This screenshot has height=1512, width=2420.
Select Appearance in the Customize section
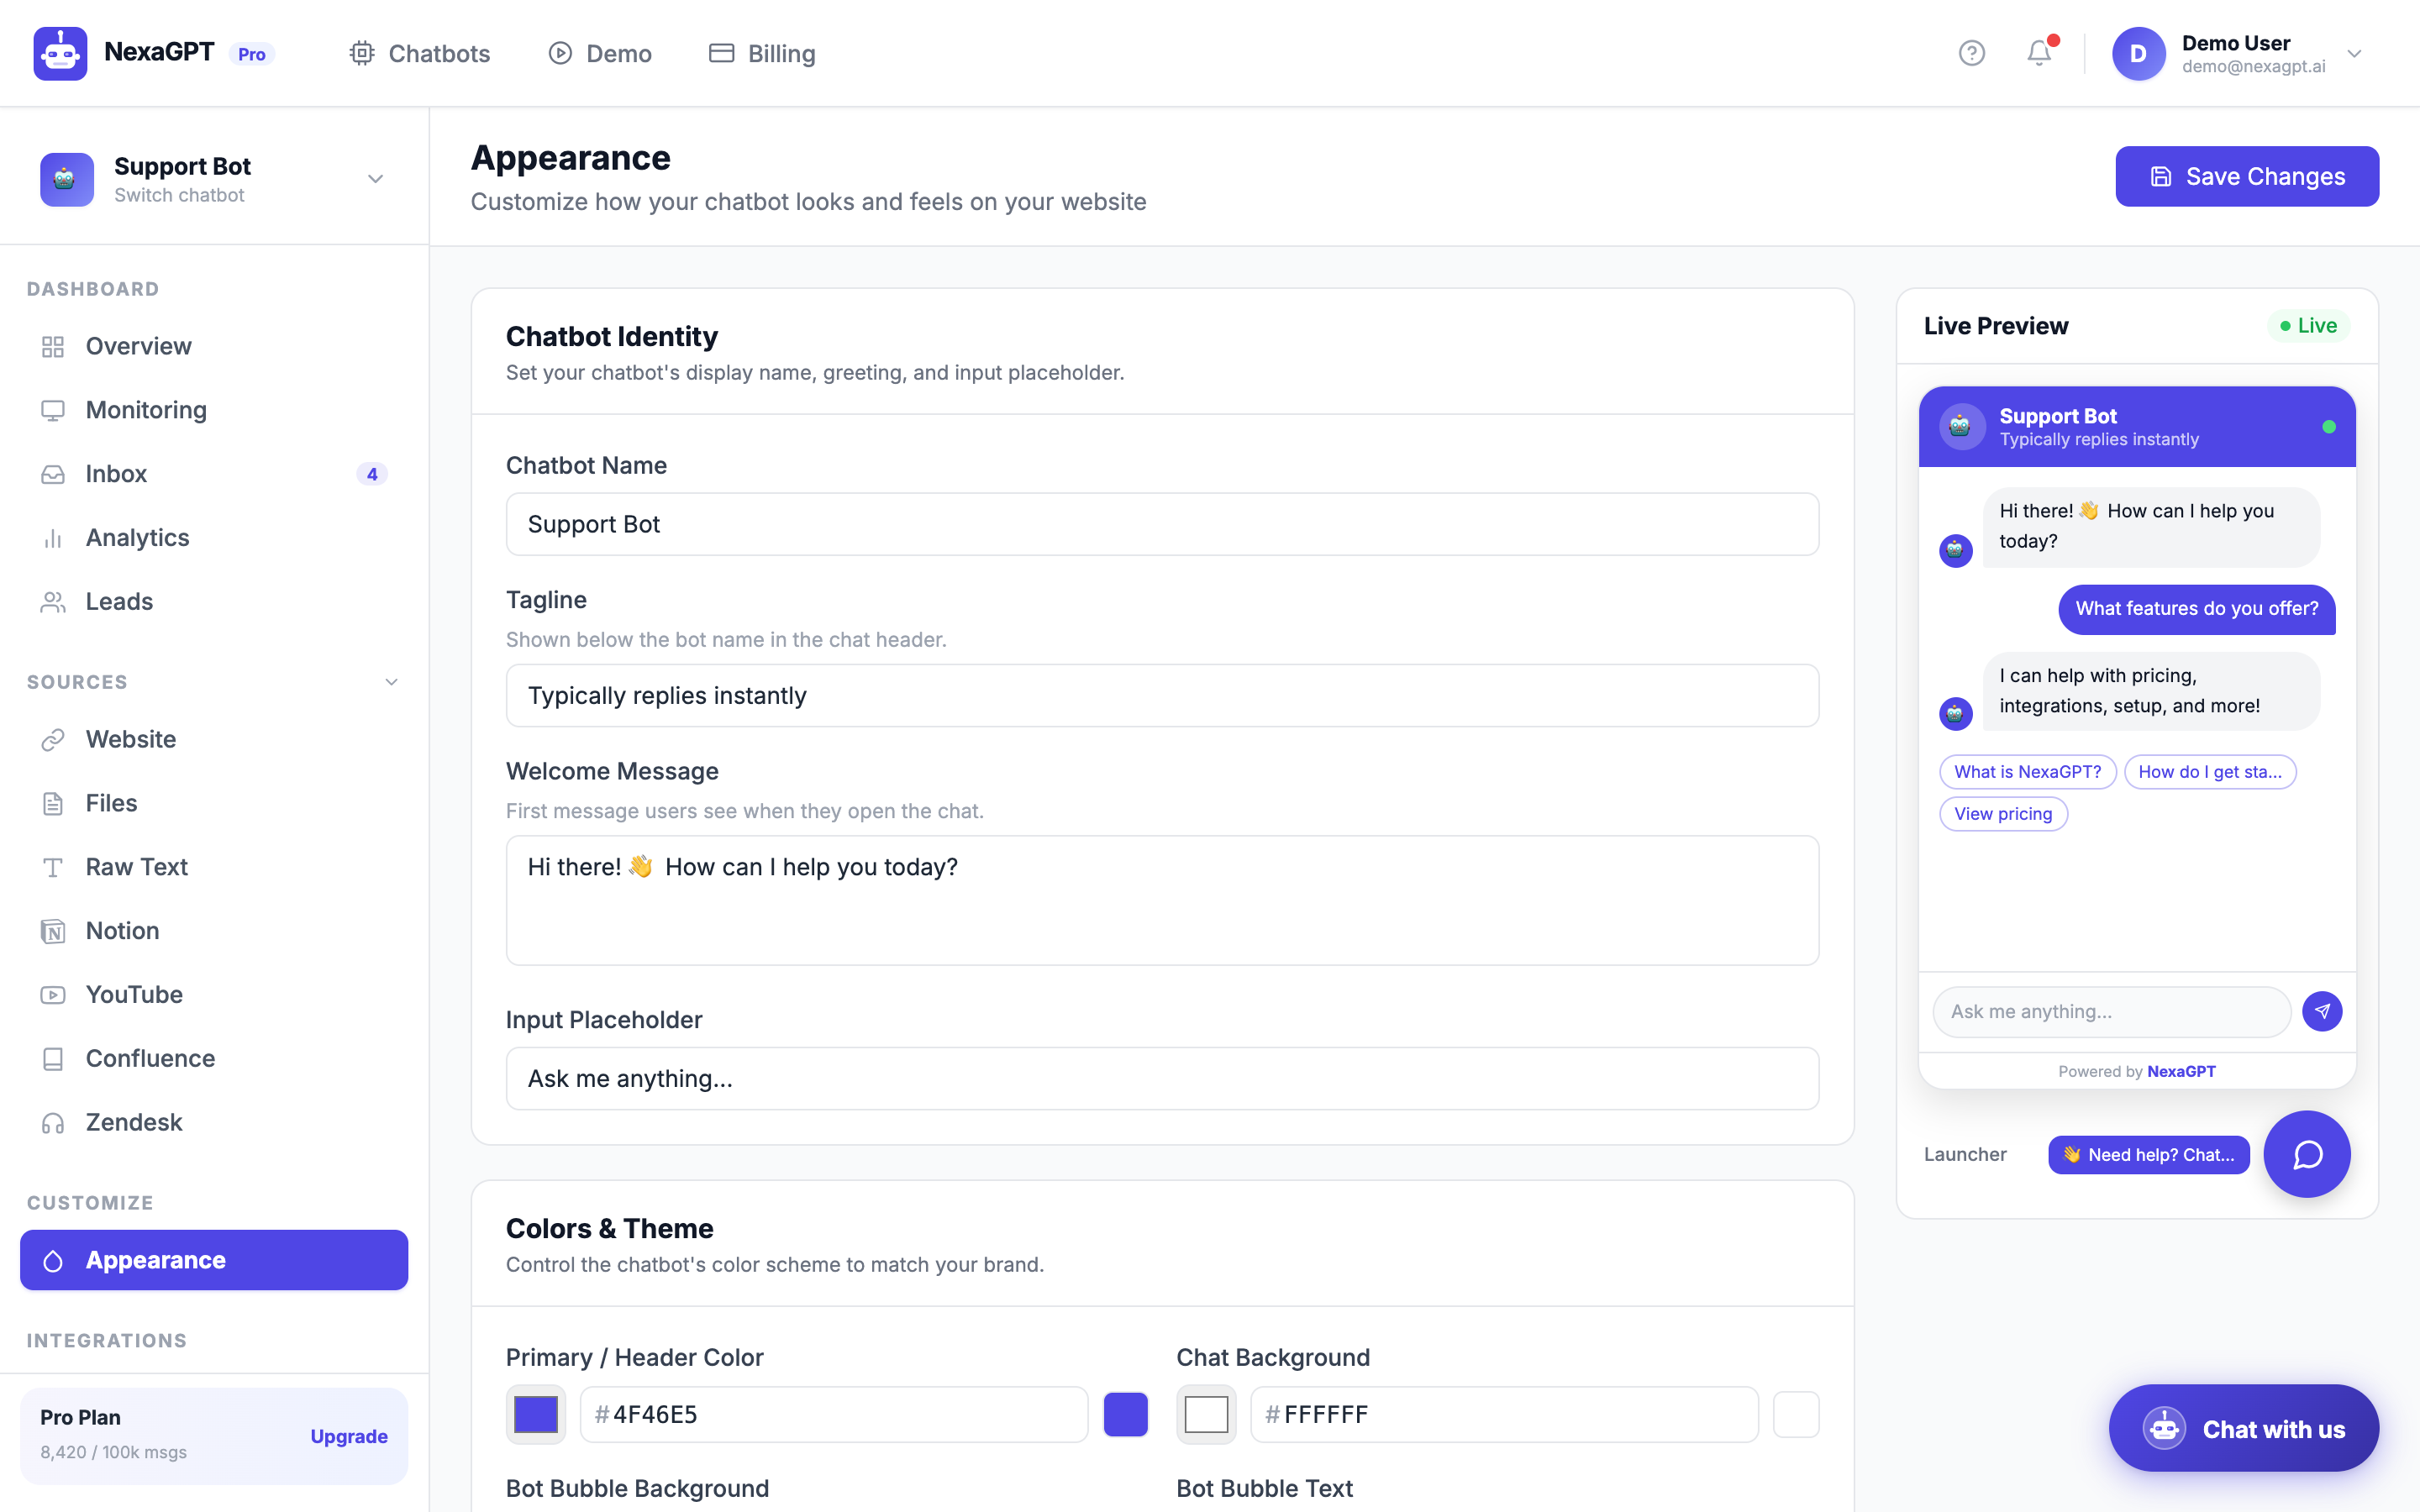point(214,1260)
